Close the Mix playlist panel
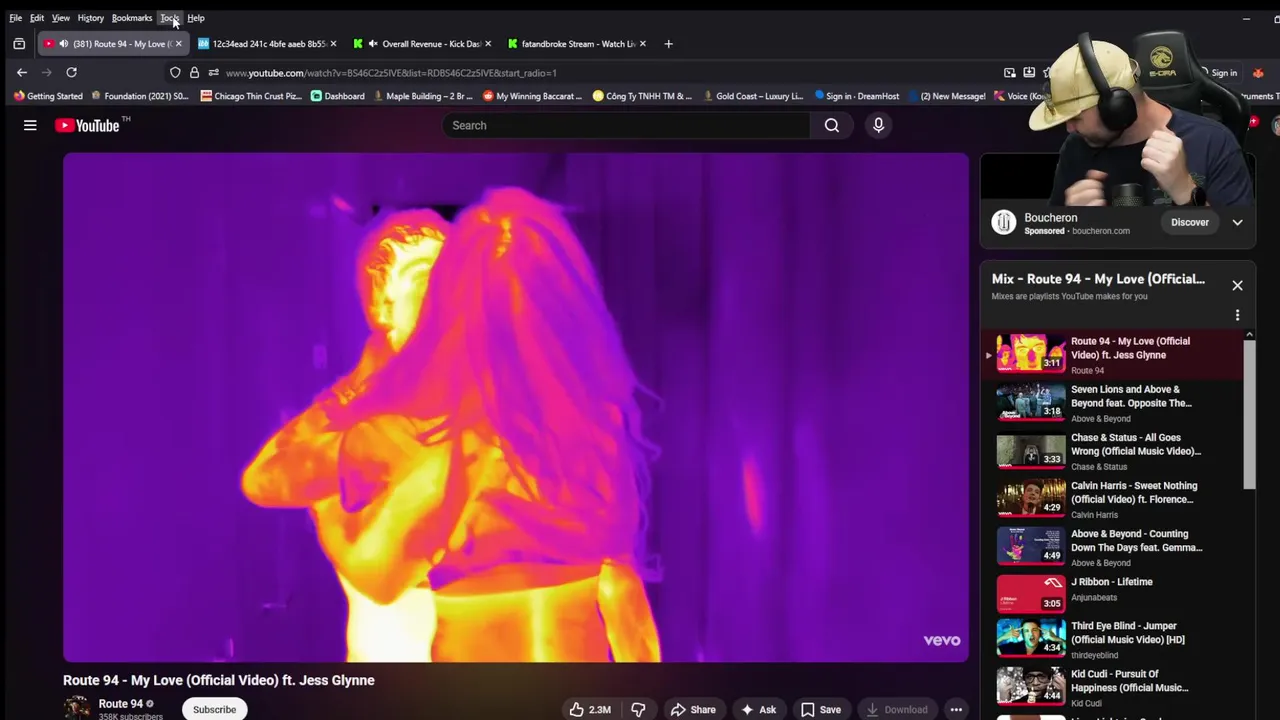Image resolution: width=1280 pixels, height=720 pixels. (1237, 285)
